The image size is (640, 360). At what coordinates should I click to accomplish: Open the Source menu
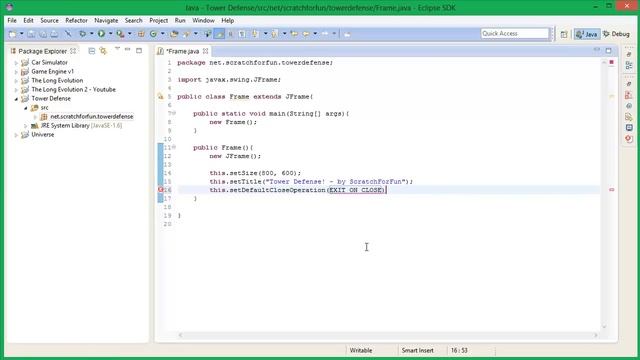(x=49, y=20)
